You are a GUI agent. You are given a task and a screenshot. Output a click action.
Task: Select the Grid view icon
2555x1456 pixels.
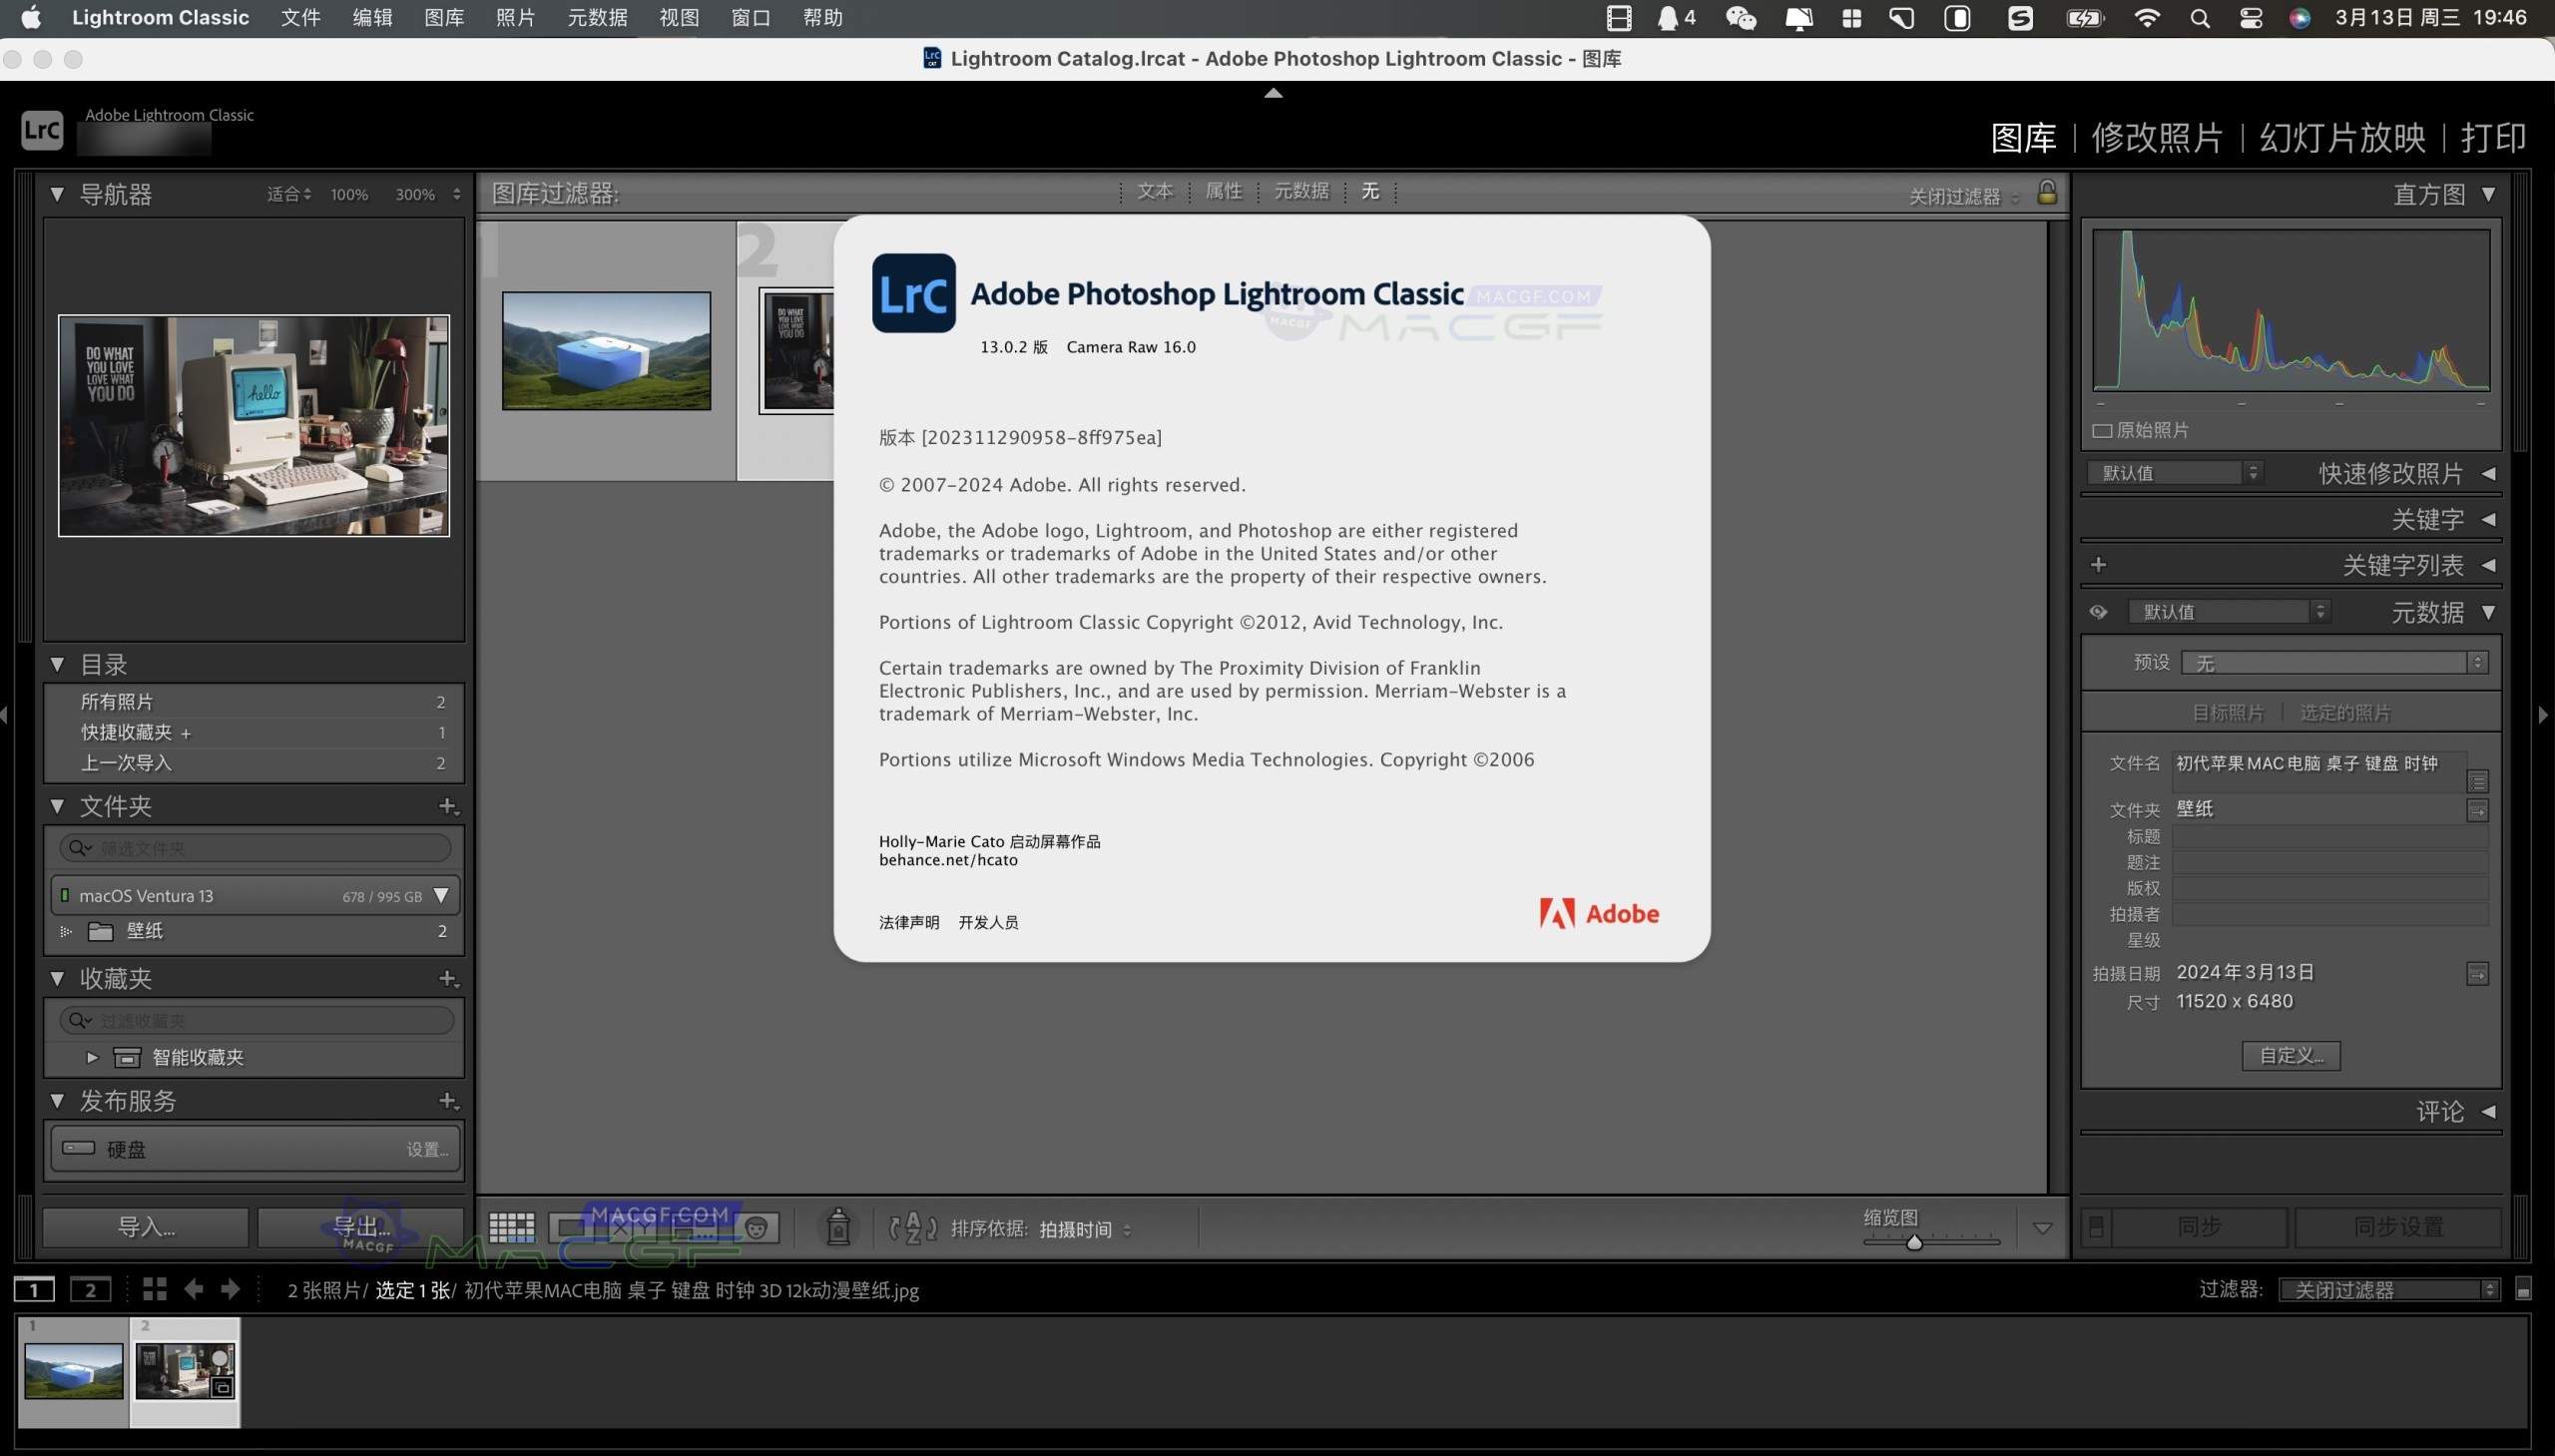click(x=513, y=1228)
